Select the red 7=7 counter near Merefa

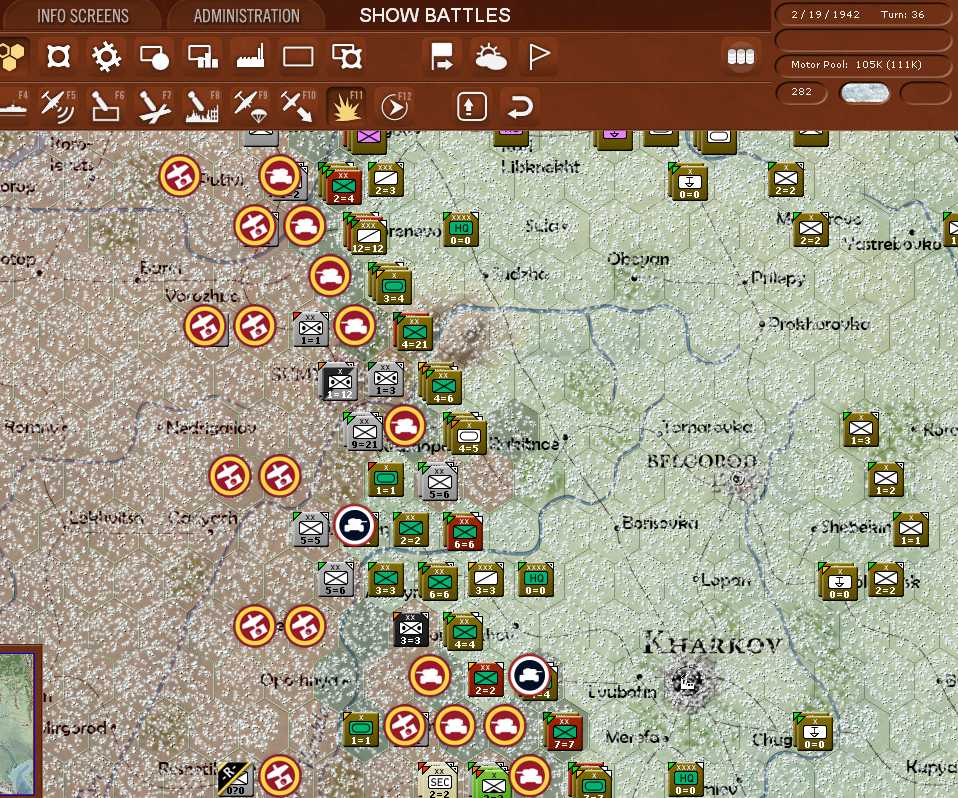point(564,732)
